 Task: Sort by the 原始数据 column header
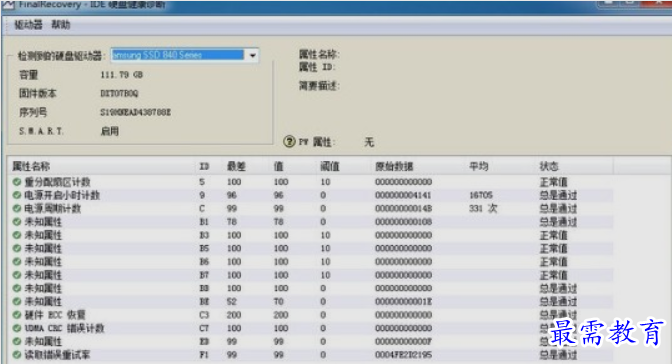pyautogui.click(x=394, y=166)
